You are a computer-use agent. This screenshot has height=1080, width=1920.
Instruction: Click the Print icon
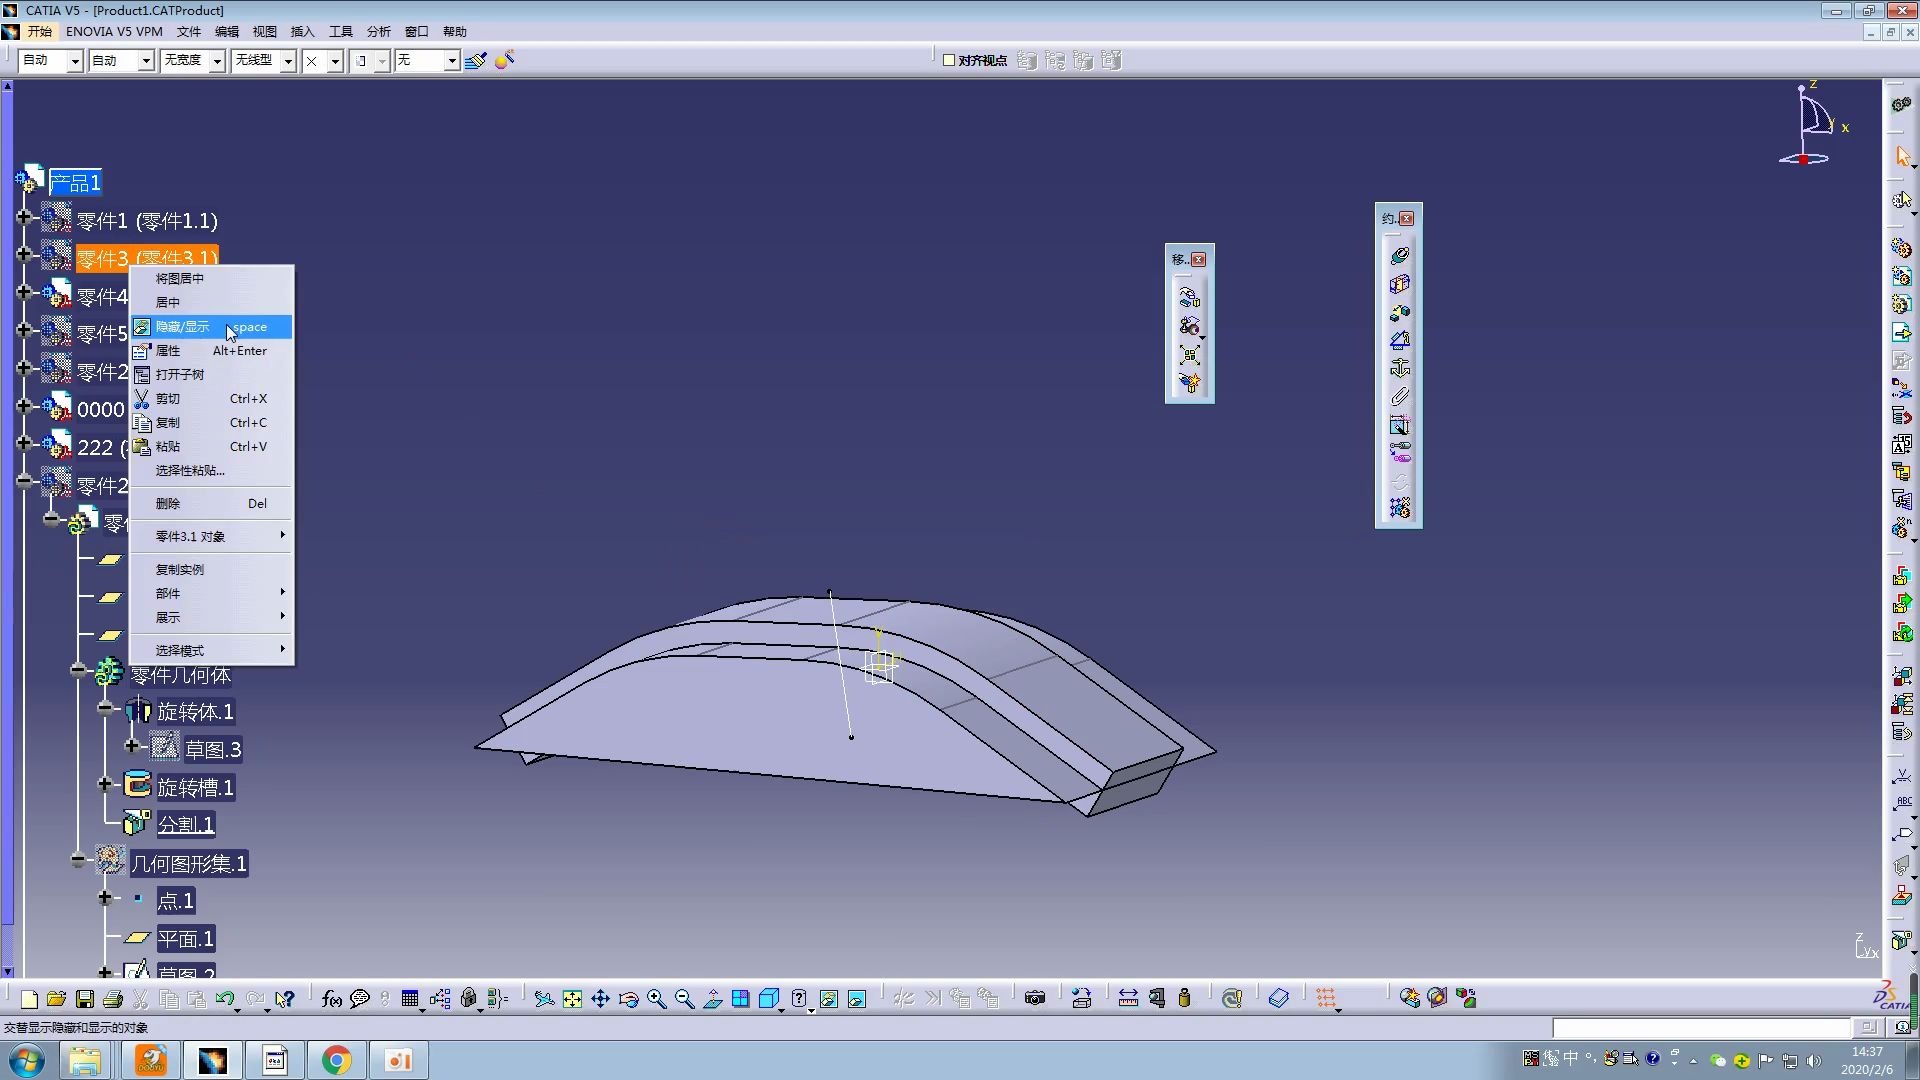pyautogui.click(x=113, y=998)
